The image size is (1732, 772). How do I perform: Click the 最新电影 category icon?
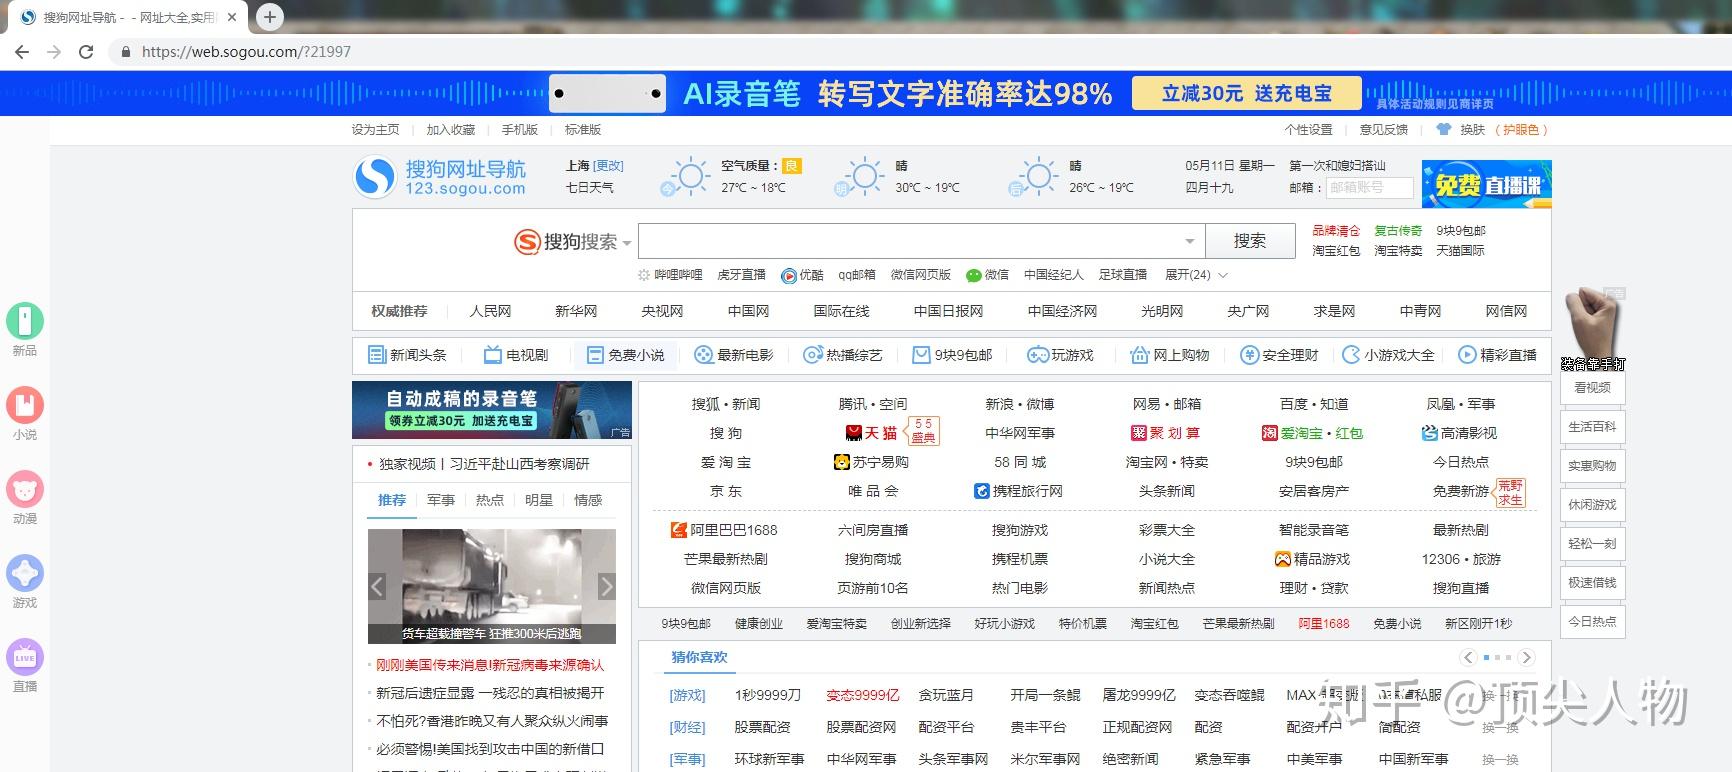tap(704, 355)
